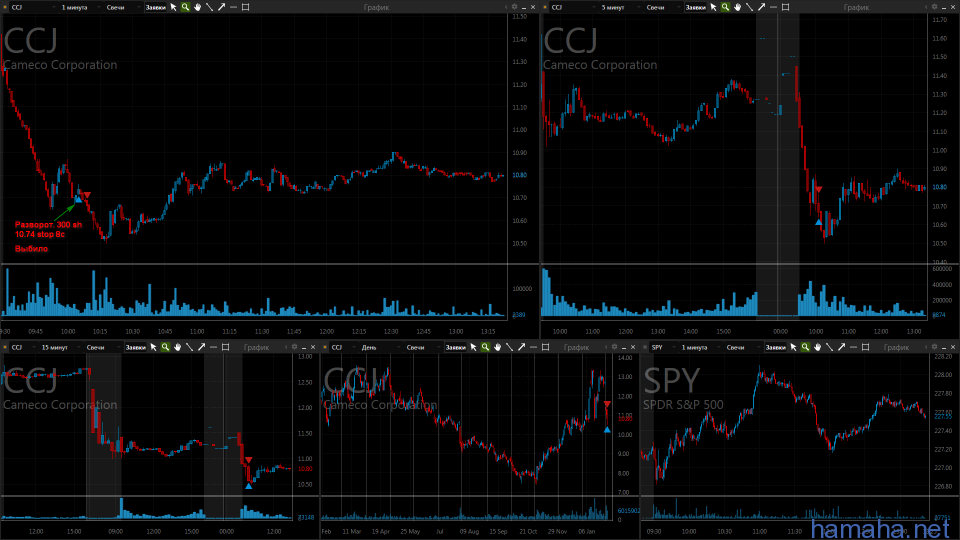This screenshot has width=960, height=540.
Task: Pick trend line tool in SPY chart
Action: coord(830,347)
